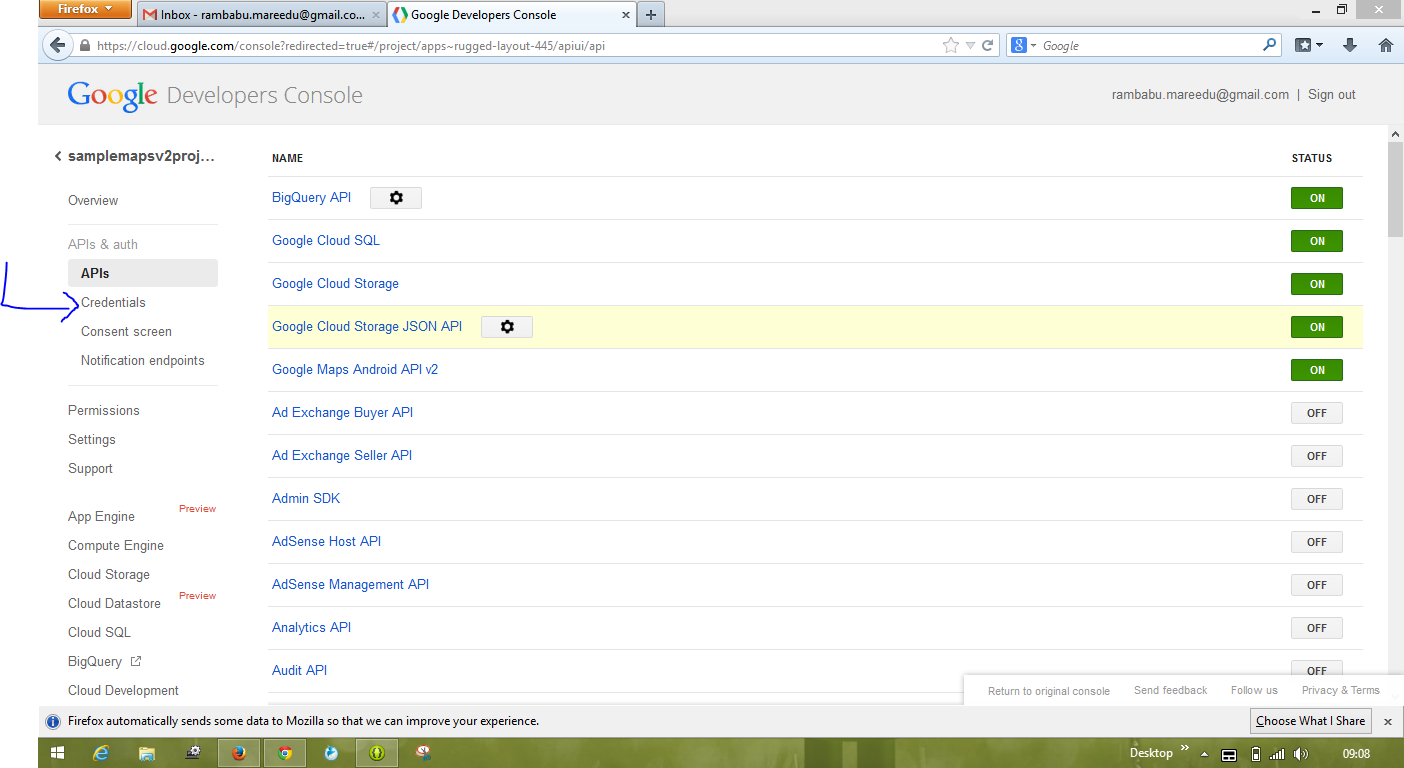Enable the AdSense Host API
This screenshot has height=768, width=1404.
point(1317,542)
